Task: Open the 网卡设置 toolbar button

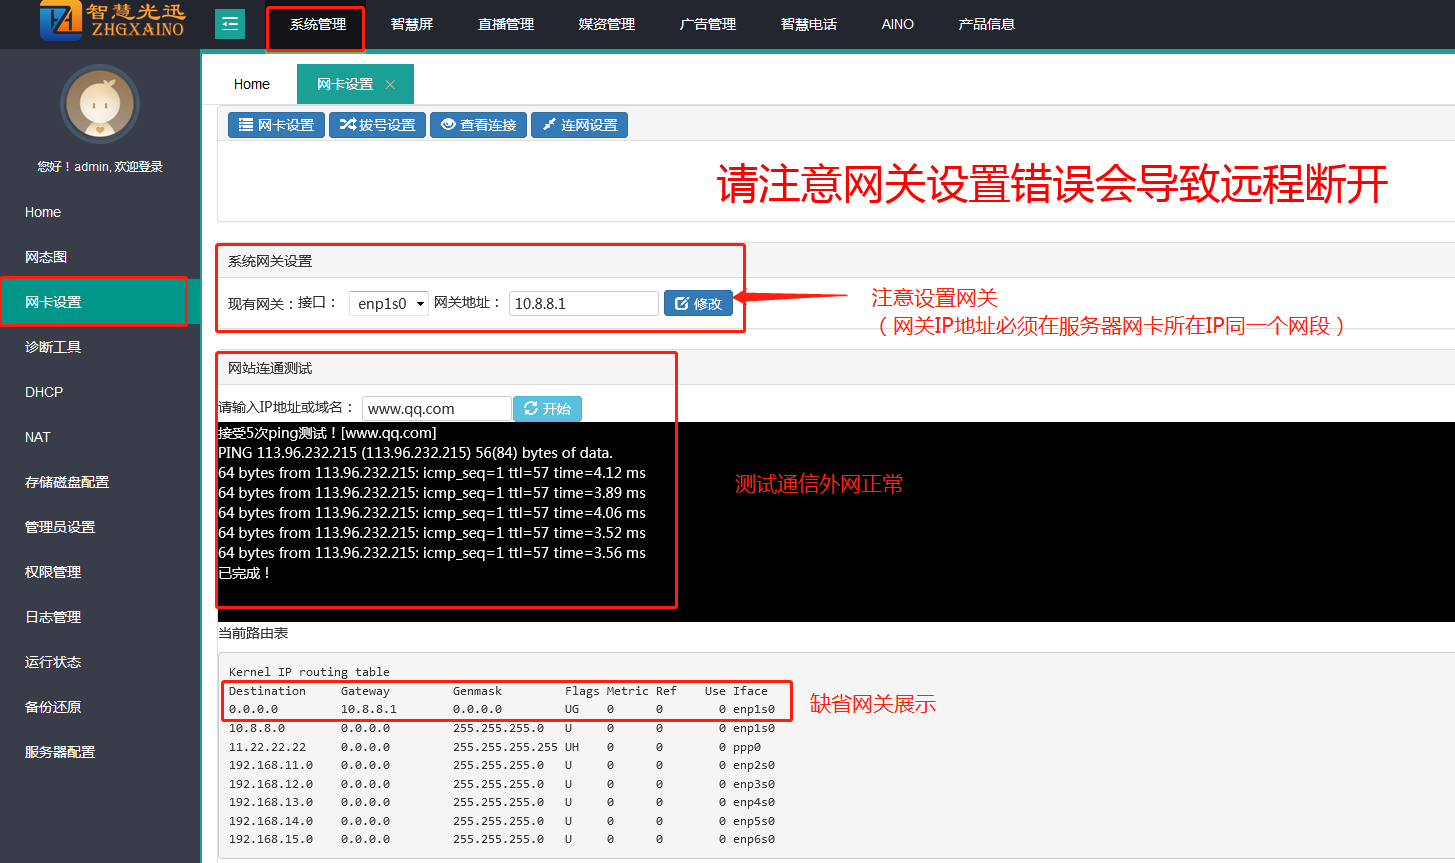Action: (x=276, y=125)
